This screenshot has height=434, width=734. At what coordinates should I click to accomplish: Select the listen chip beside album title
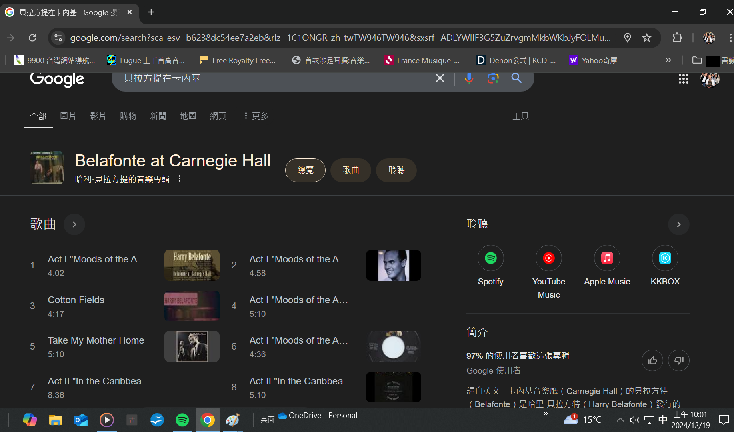[x=396, y=170]
